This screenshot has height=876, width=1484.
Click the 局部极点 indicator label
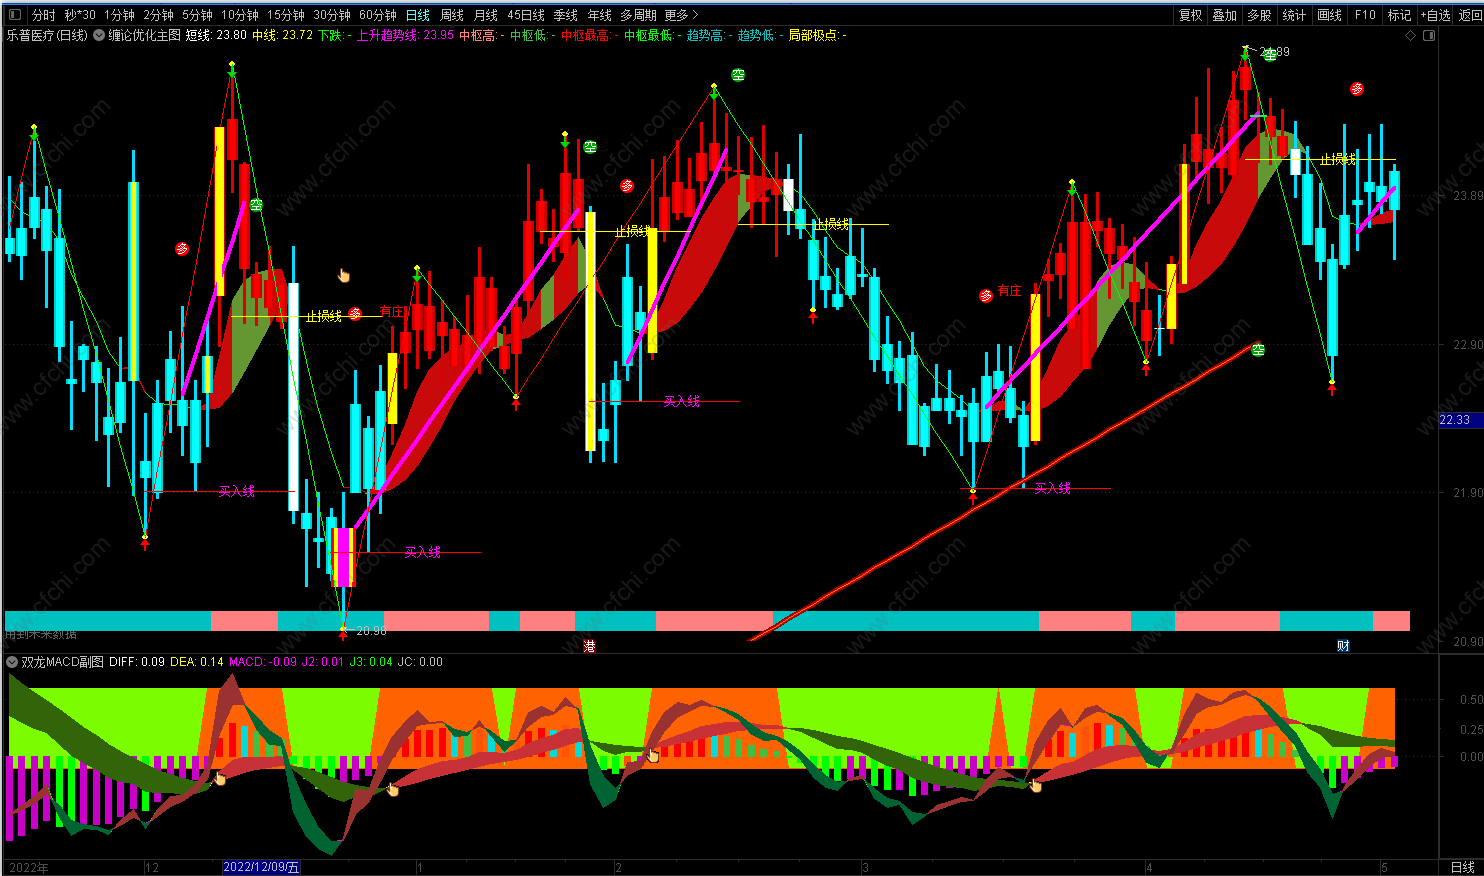click(x=817, y=35)
